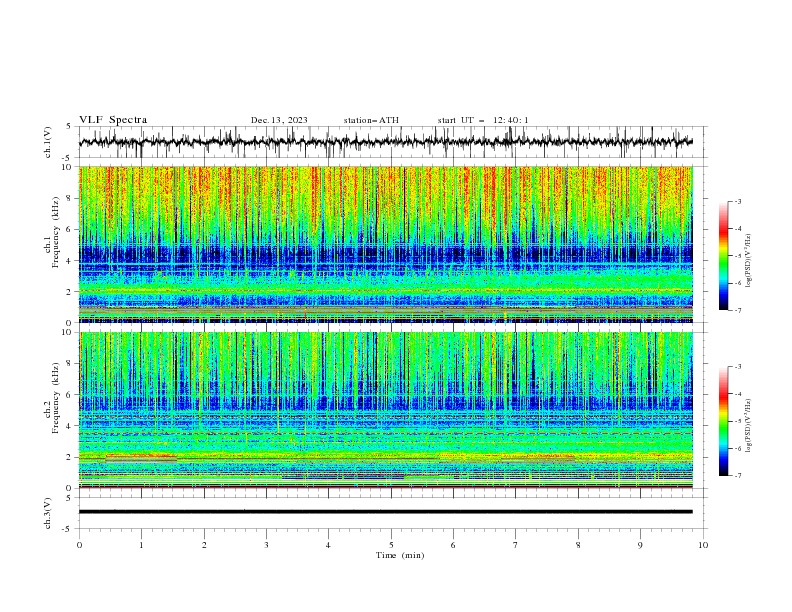Click the ch.1 spectrogram color bar

(723, 256)
